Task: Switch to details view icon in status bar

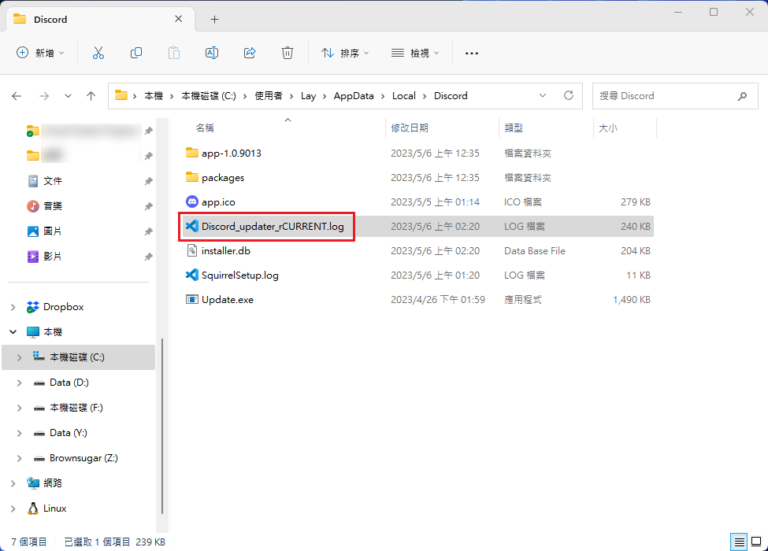Action: pyautogui.click(x=739, y=542)
